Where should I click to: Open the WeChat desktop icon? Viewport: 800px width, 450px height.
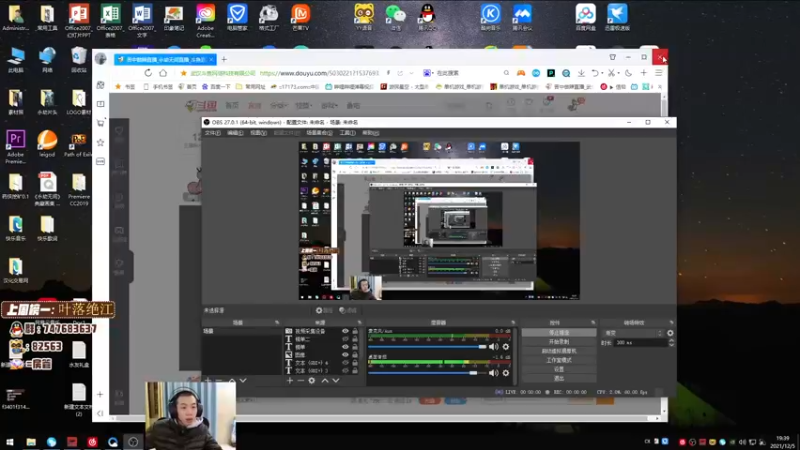pyautogui.click(x=395, y=17)
